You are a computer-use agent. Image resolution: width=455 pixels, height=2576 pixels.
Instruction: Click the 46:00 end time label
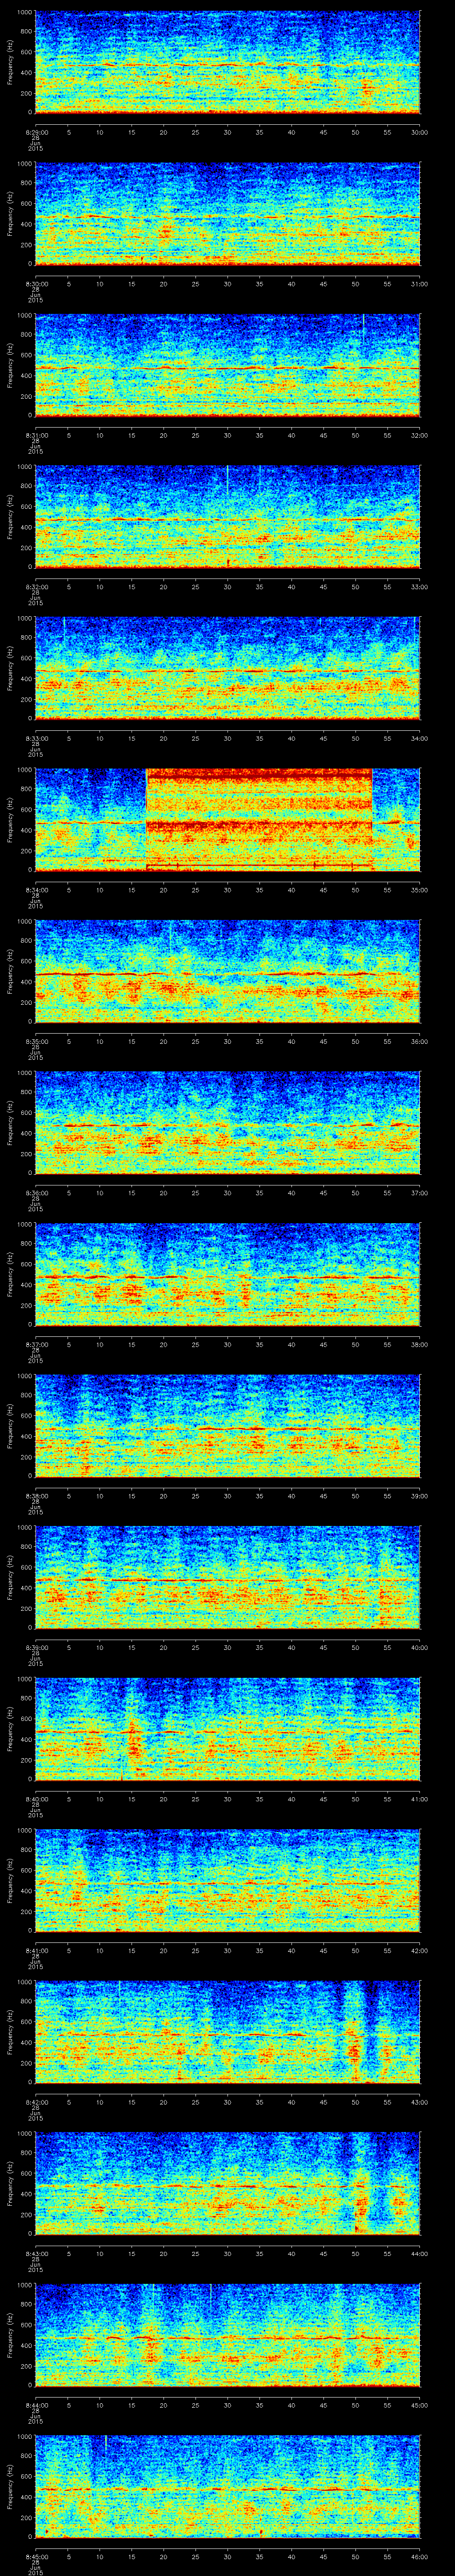420,2556
